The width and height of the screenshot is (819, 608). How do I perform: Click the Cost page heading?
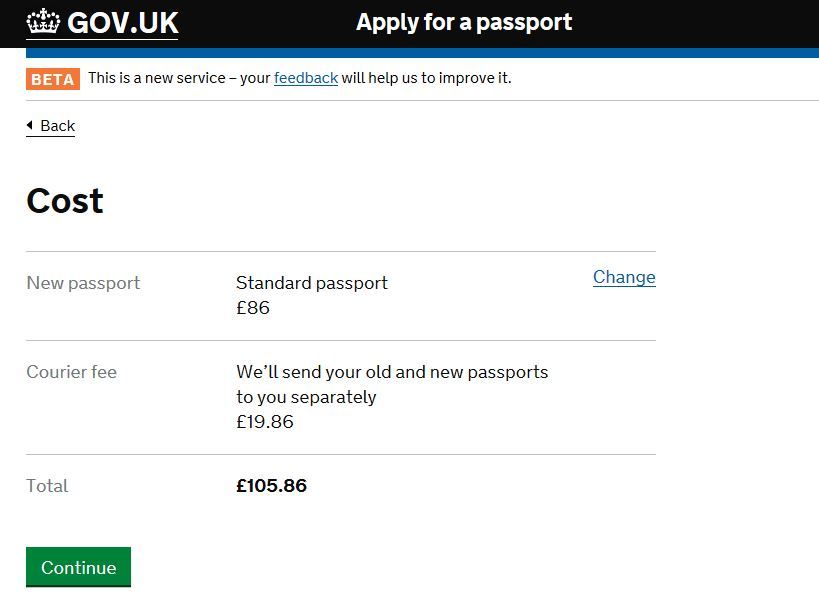tap(65, 201)
